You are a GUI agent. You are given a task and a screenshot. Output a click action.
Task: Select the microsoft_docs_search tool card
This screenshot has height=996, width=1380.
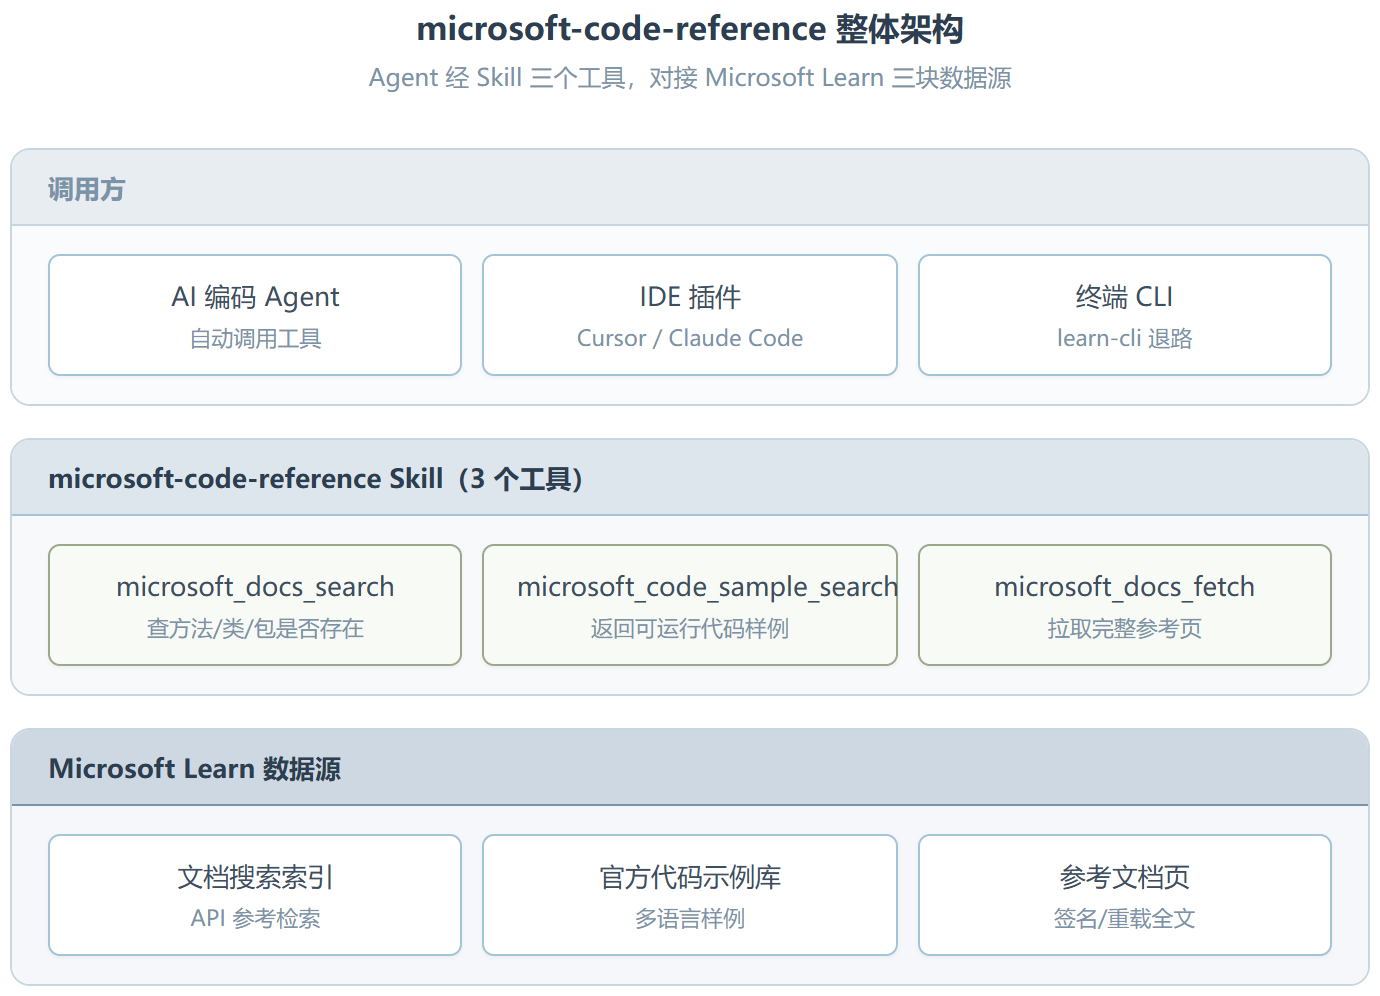pos(255,605)
